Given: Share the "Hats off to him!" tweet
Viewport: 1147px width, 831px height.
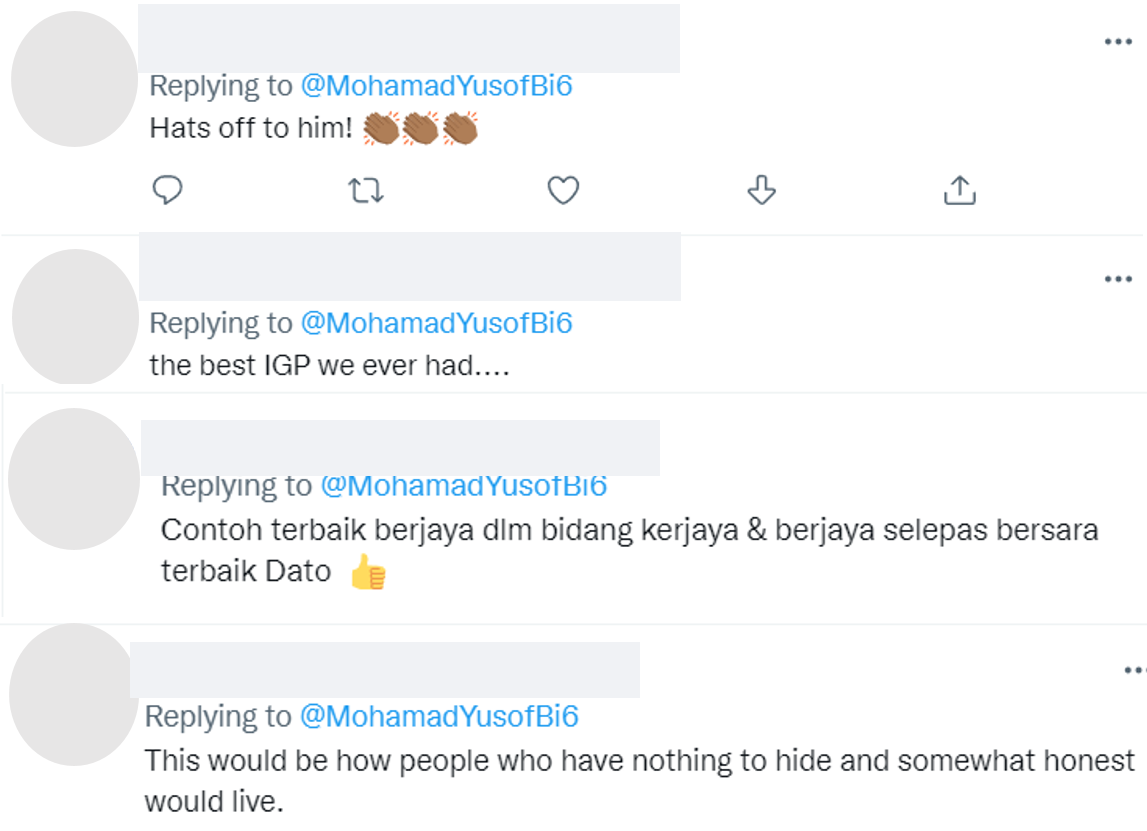Looking at the screenshot, I should 960,190.
